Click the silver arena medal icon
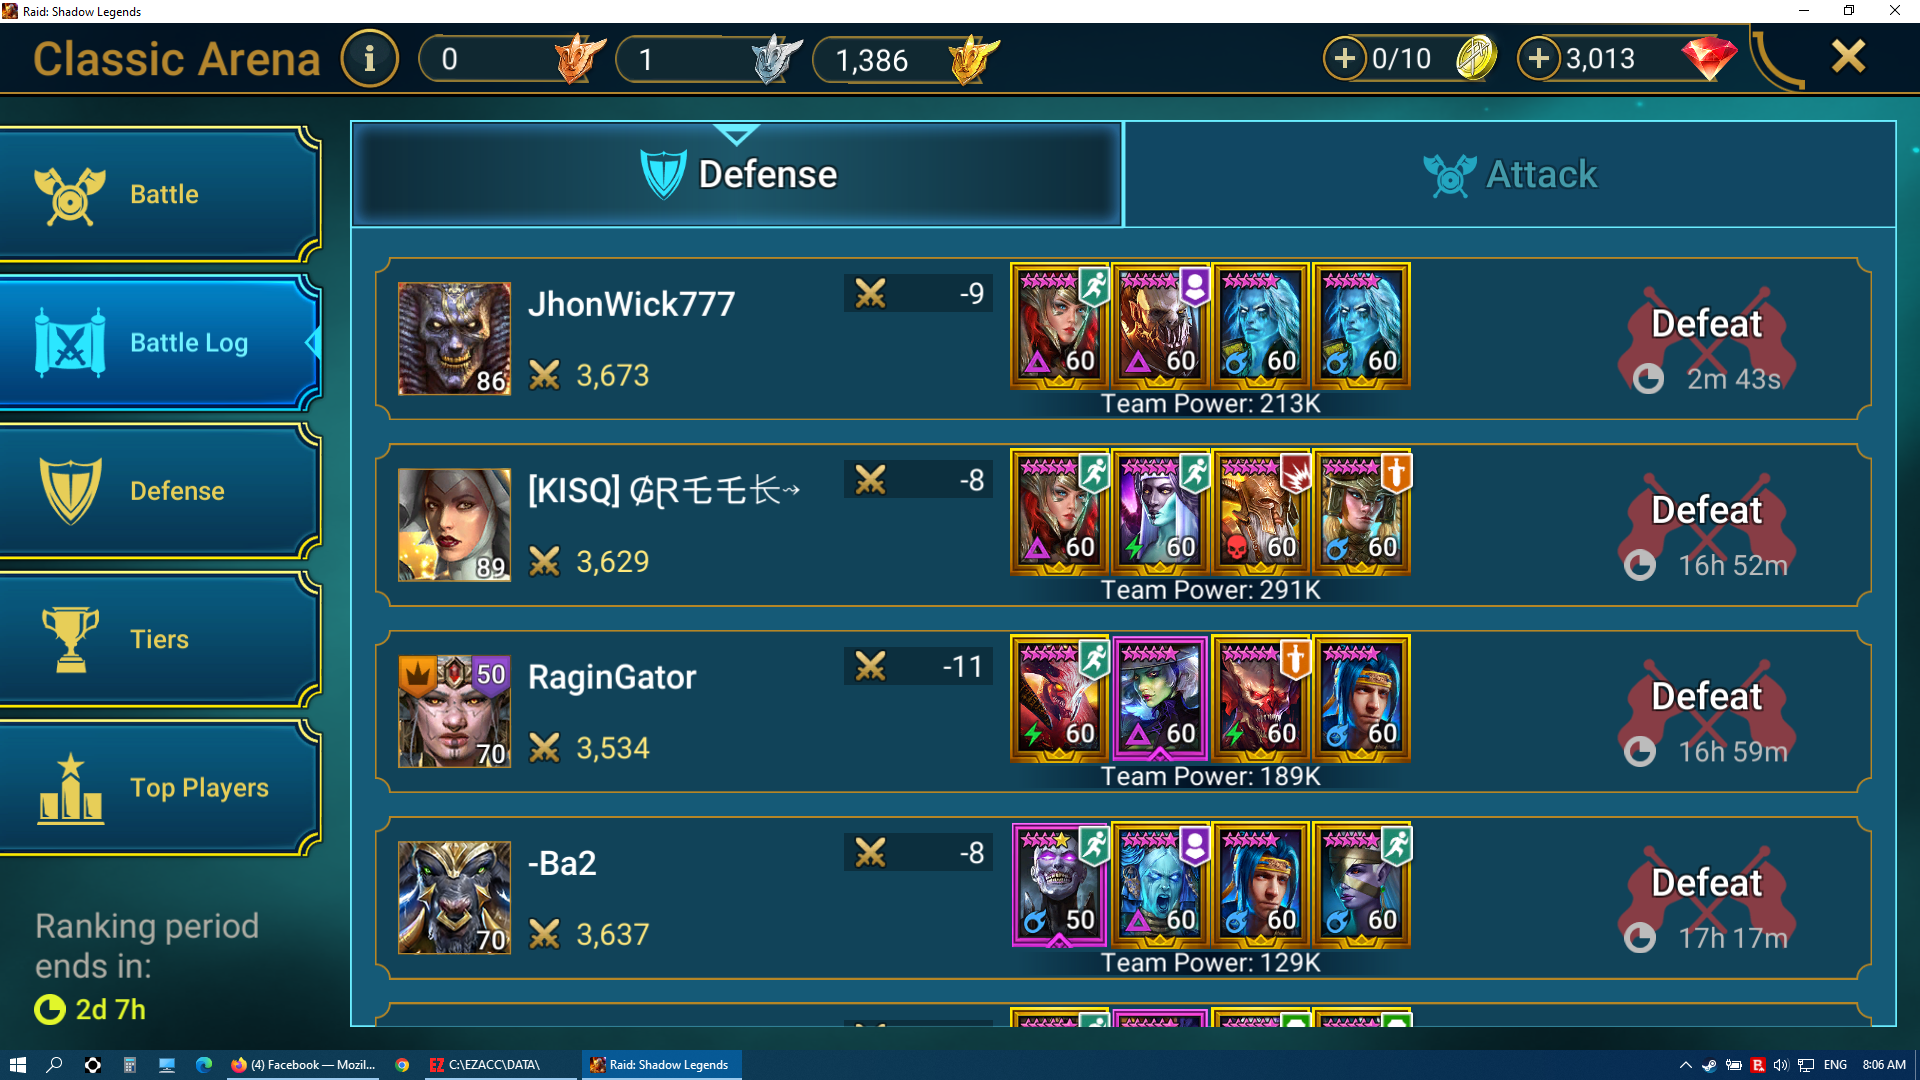This screenshot has width=1920, height=1080. [776, 58]
